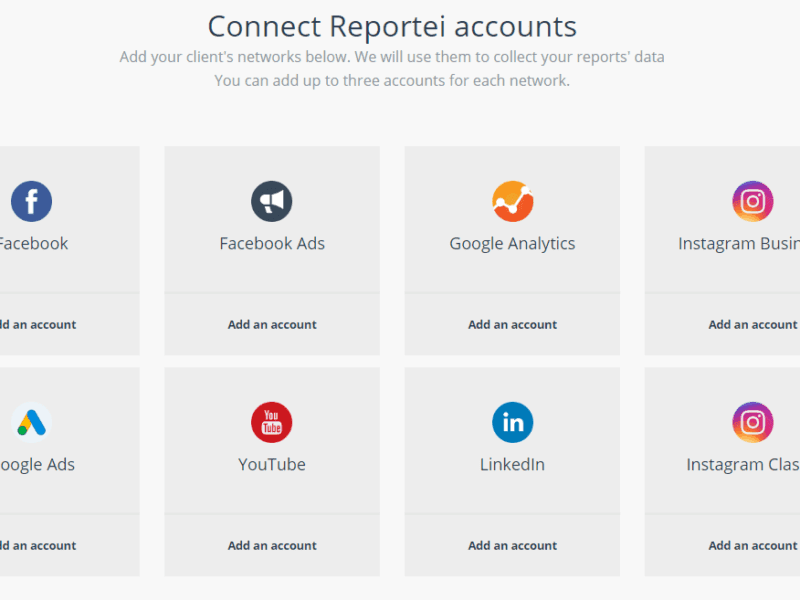Select the Instagram Classic card title
Screen dimensions: 800x600
[x=743, y=465]
